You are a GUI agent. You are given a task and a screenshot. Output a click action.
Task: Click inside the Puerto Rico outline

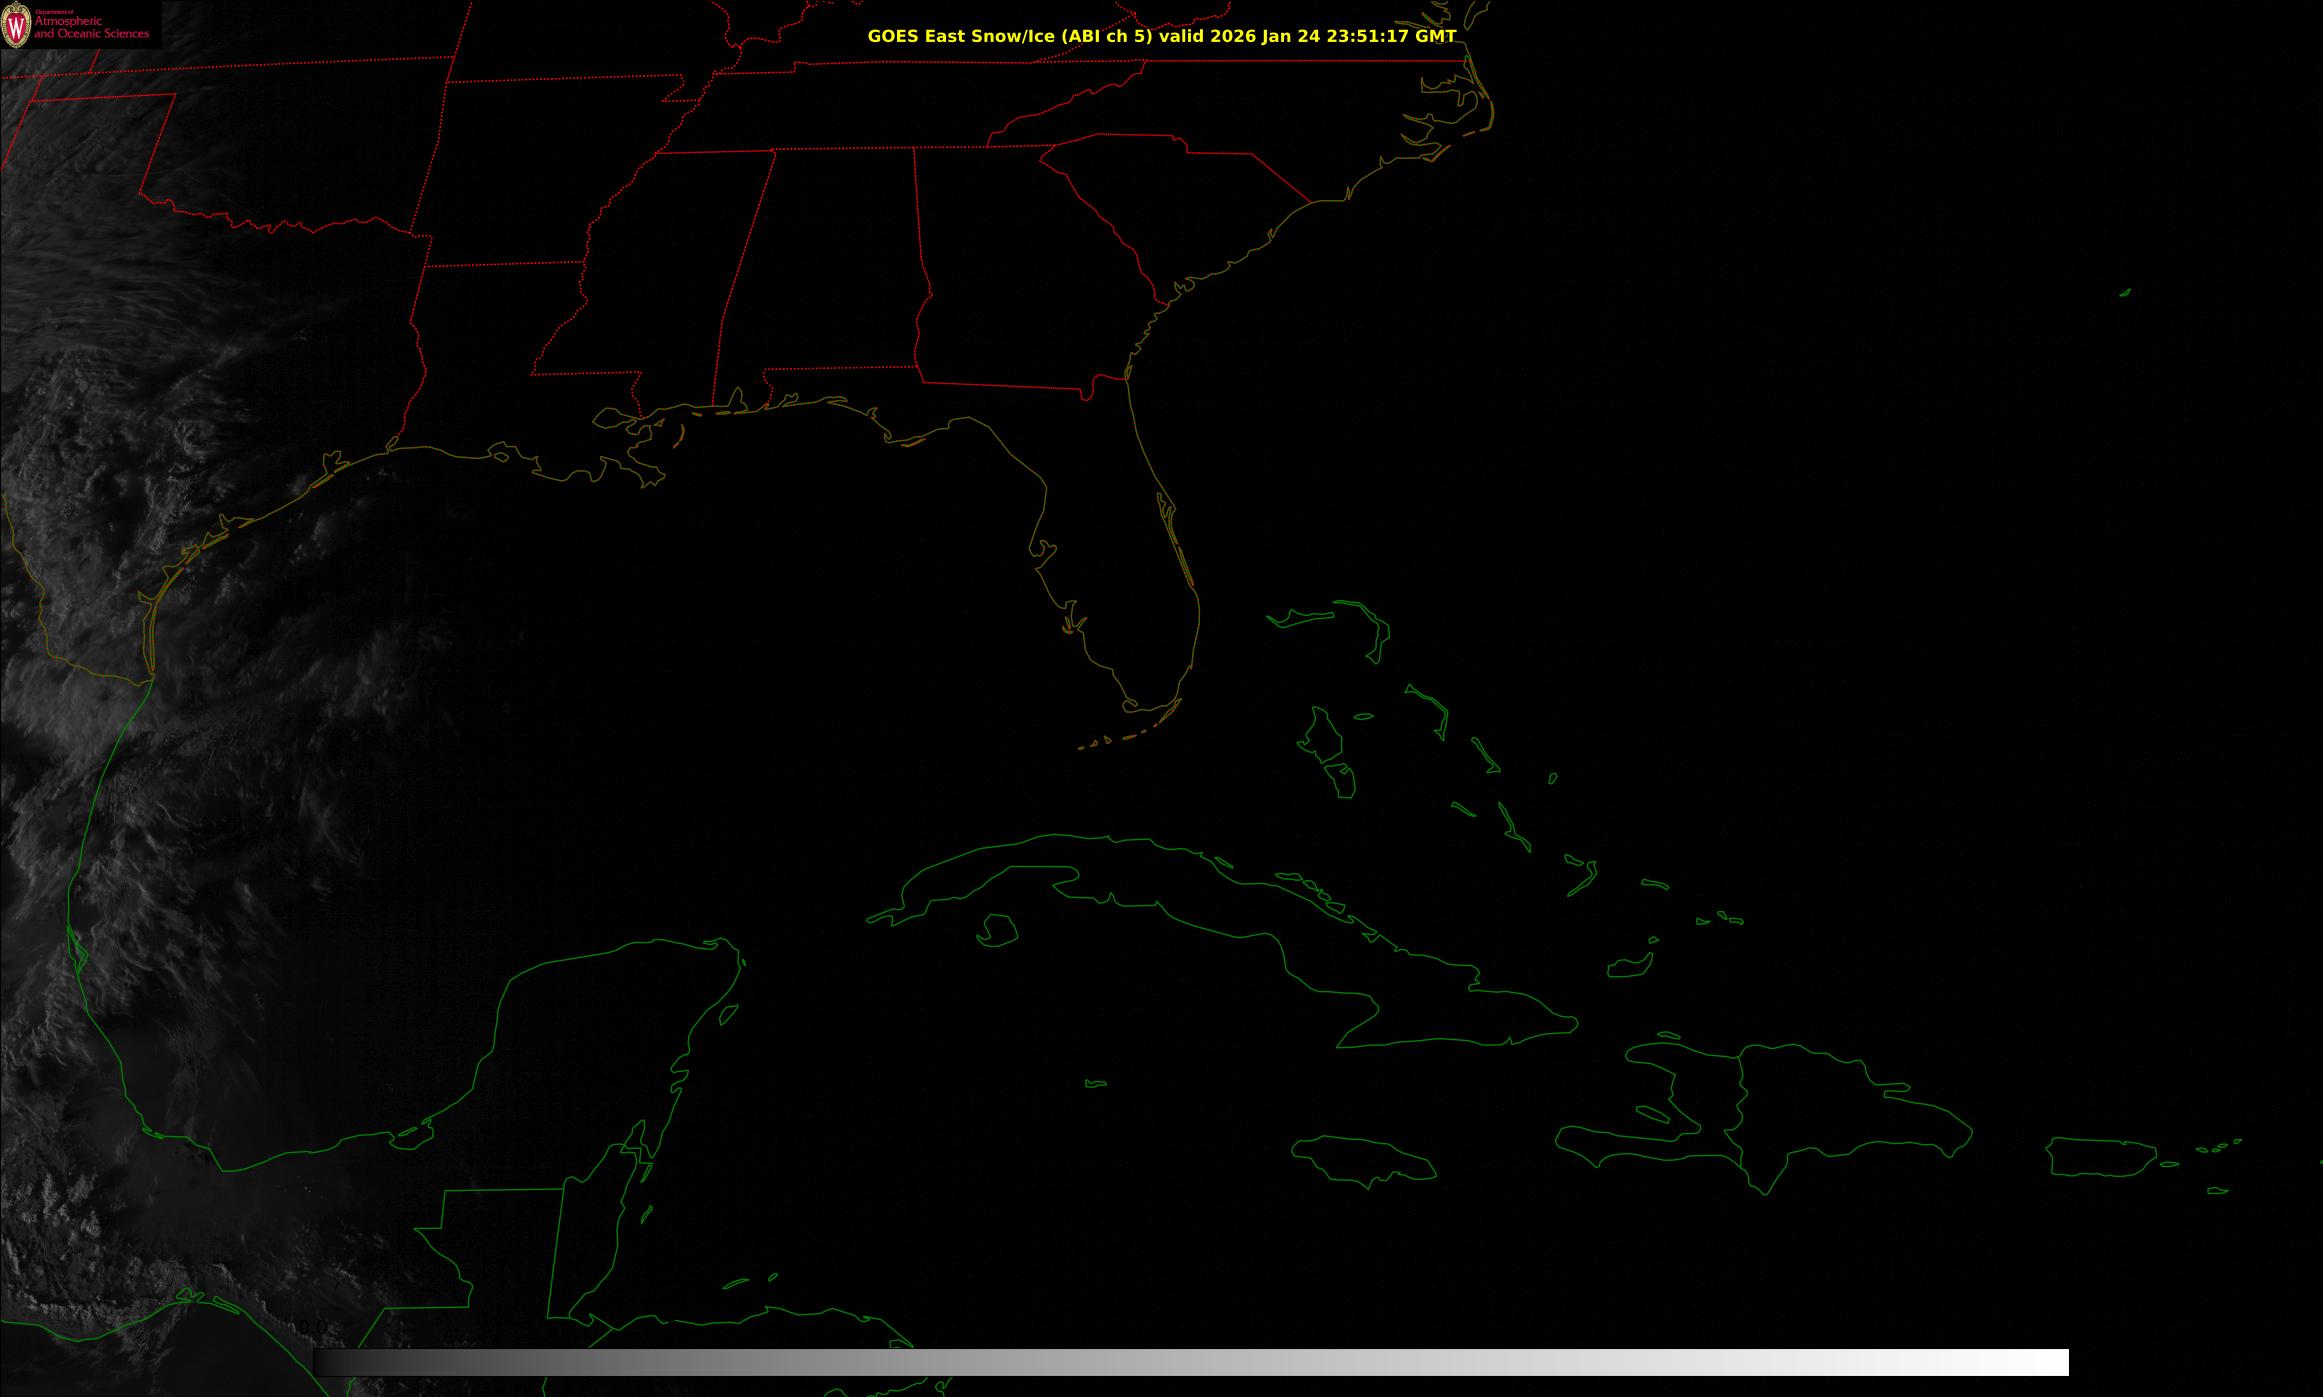2100,1157
